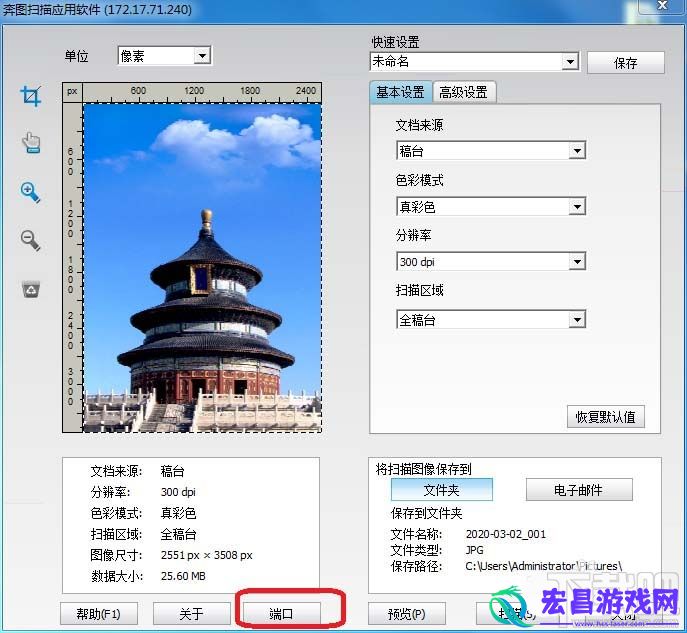Close the scanner application window
Screen dimensions: 687x633
point(662,6)
